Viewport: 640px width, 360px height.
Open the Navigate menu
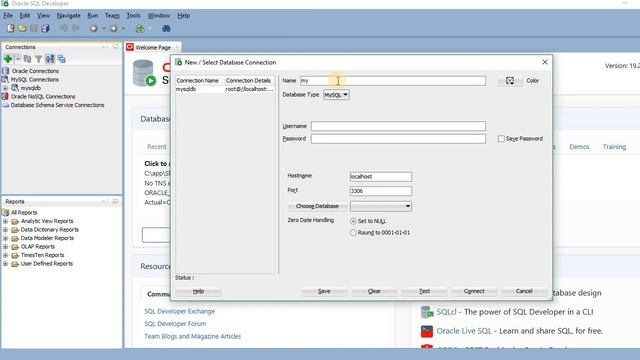pos(69,16)
